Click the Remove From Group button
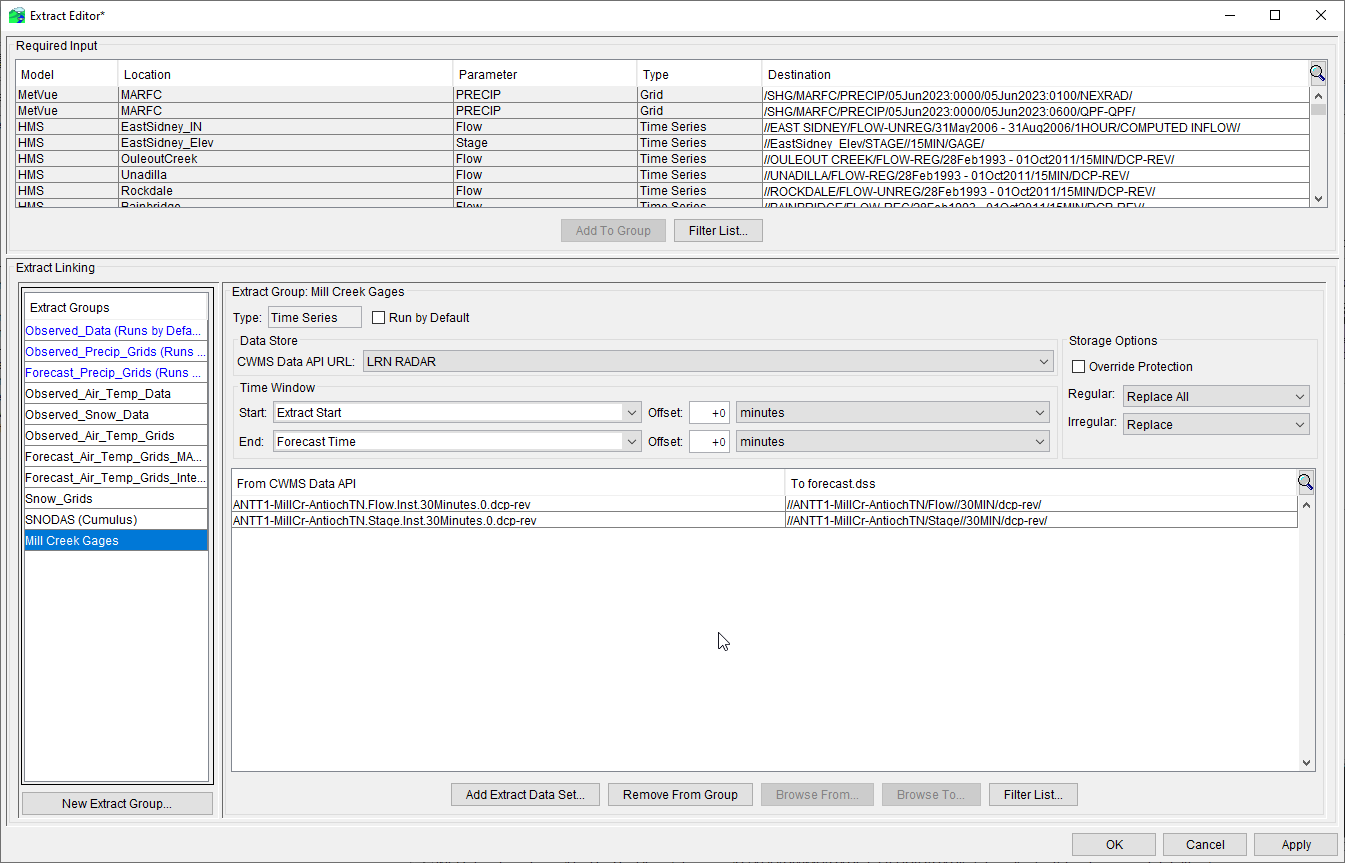 coord(680,794)
